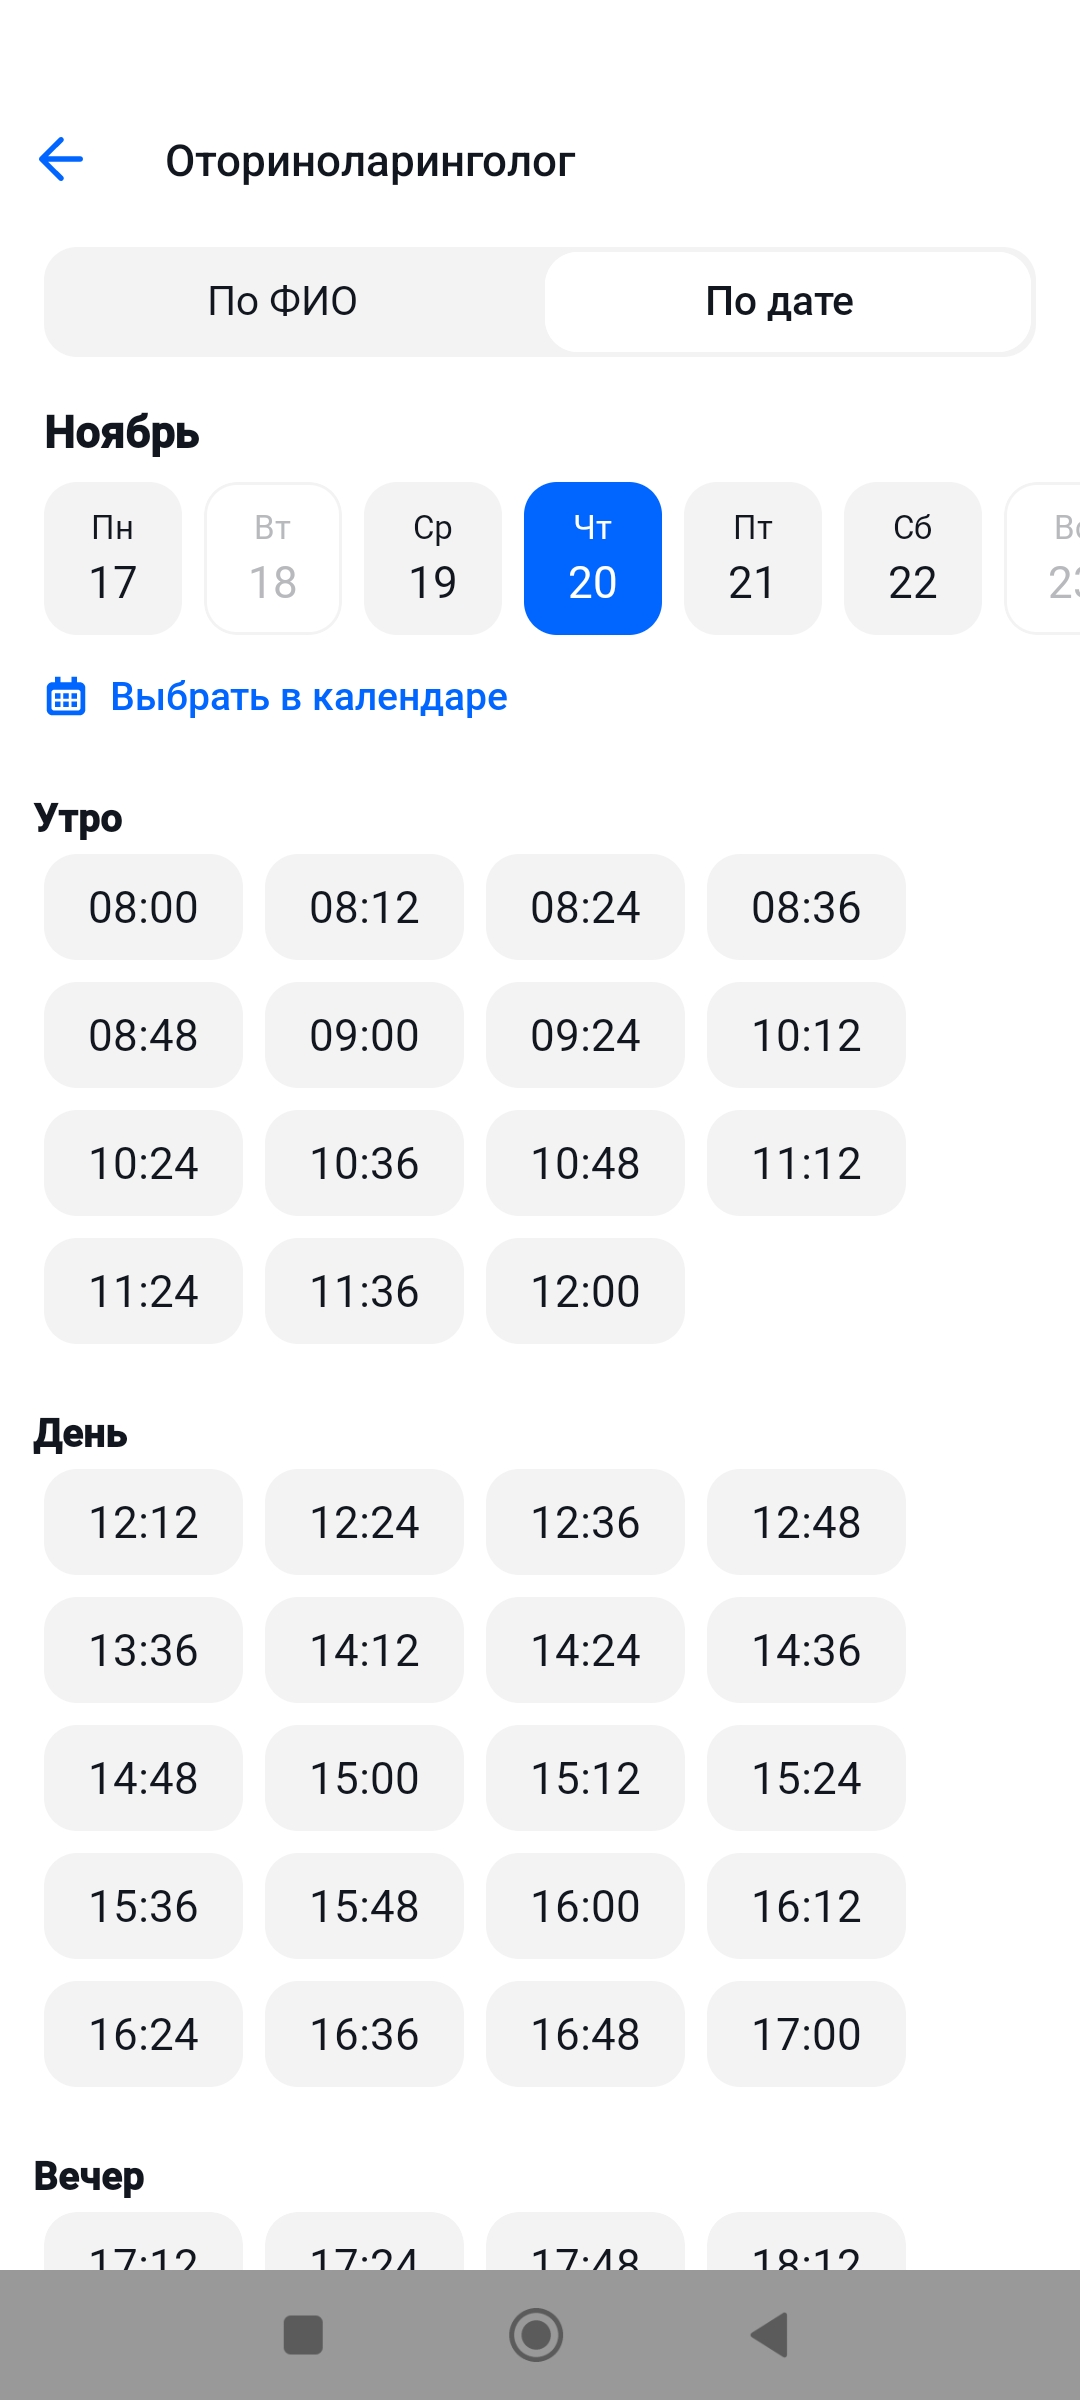Open recent apps square button
This screenshot has height=2400, width=1080.
(x=303, y=2336)
